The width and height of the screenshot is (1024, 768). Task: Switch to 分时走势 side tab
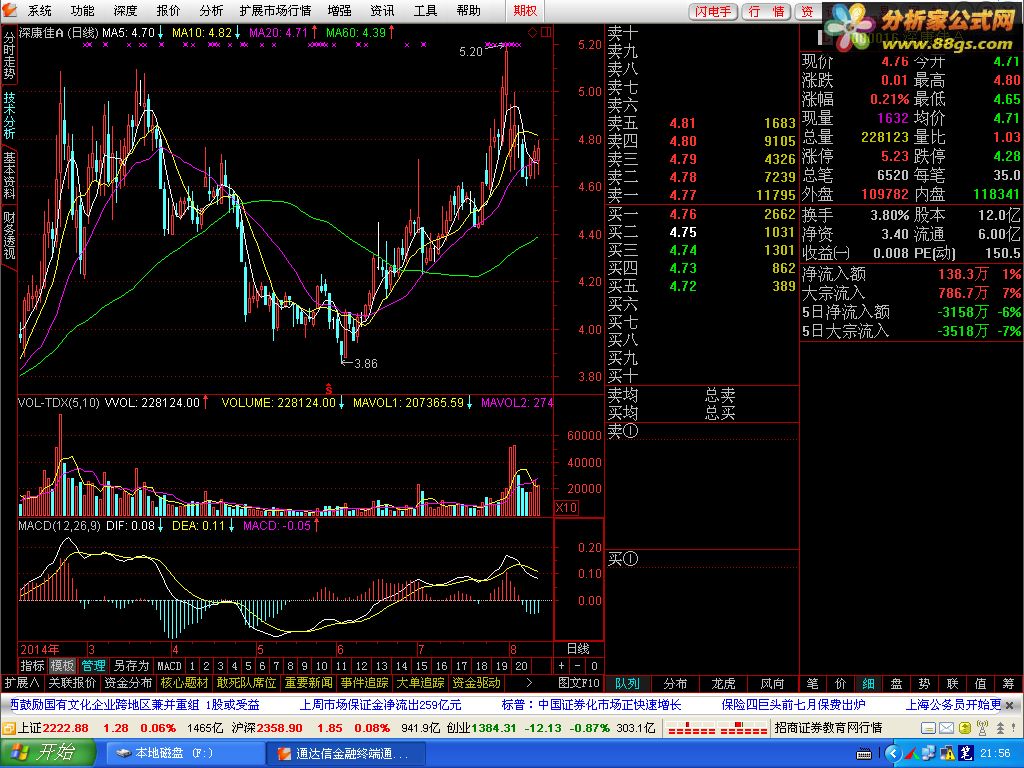[9, 56]
